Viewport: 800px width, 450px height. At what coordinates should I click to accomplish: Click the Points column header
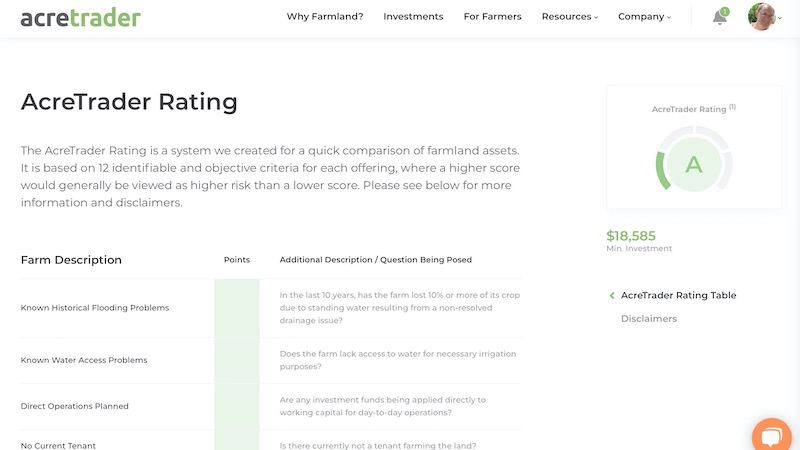coord(237,260)
